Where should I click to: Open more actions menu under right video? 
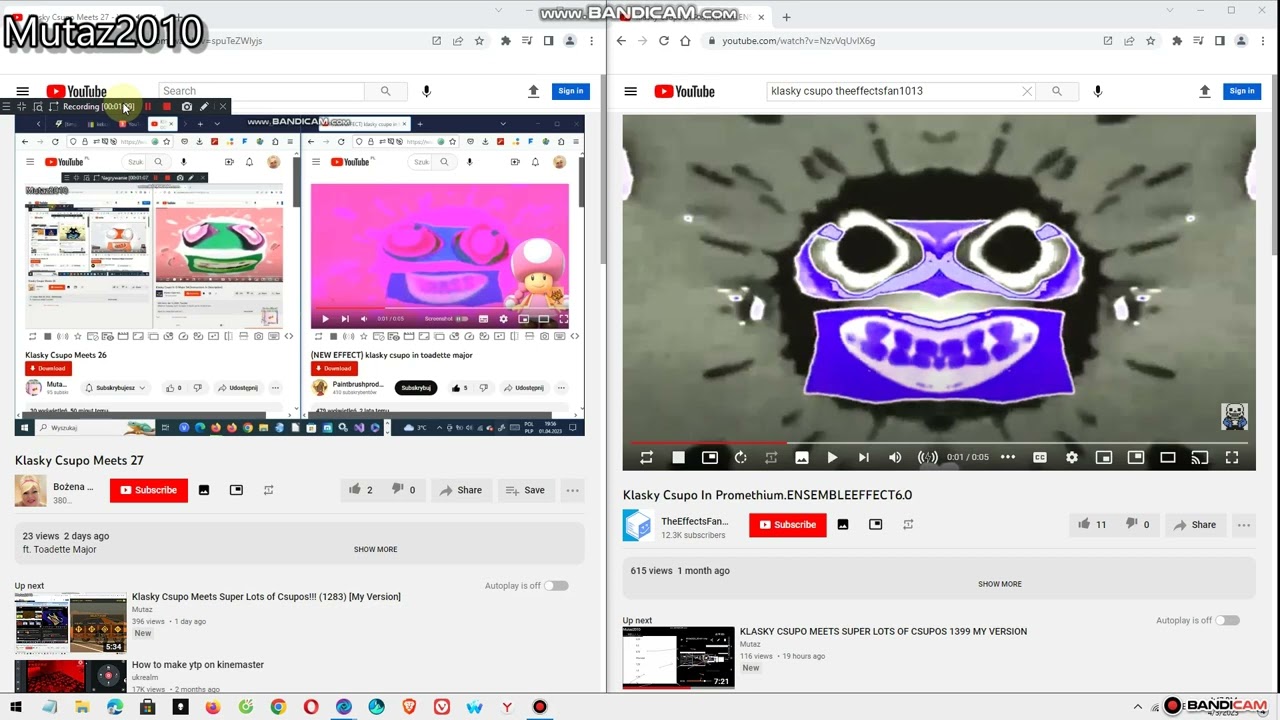point(1244,524)
